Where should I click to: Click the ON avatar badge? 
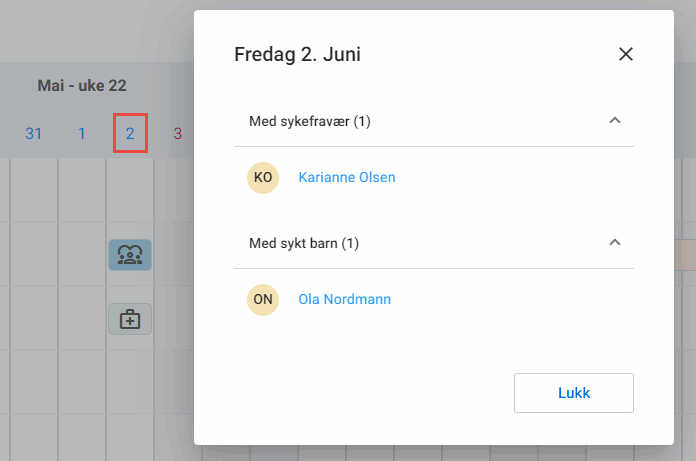click(263, 299)
